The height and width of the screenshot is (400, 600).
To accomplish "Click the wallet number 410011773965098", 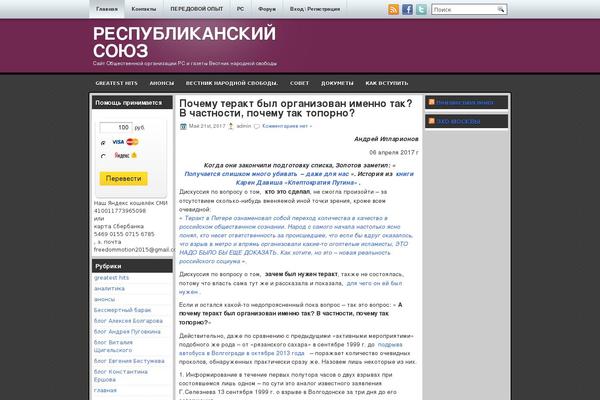I will pyautogui.click(x=120, y=211).
